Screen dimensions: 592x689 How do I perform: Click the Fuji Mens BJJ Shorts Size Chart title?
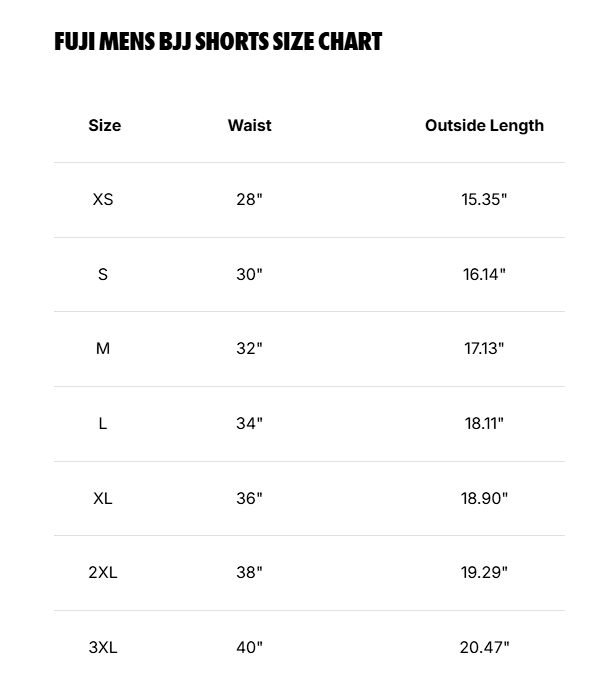point(218,41)
